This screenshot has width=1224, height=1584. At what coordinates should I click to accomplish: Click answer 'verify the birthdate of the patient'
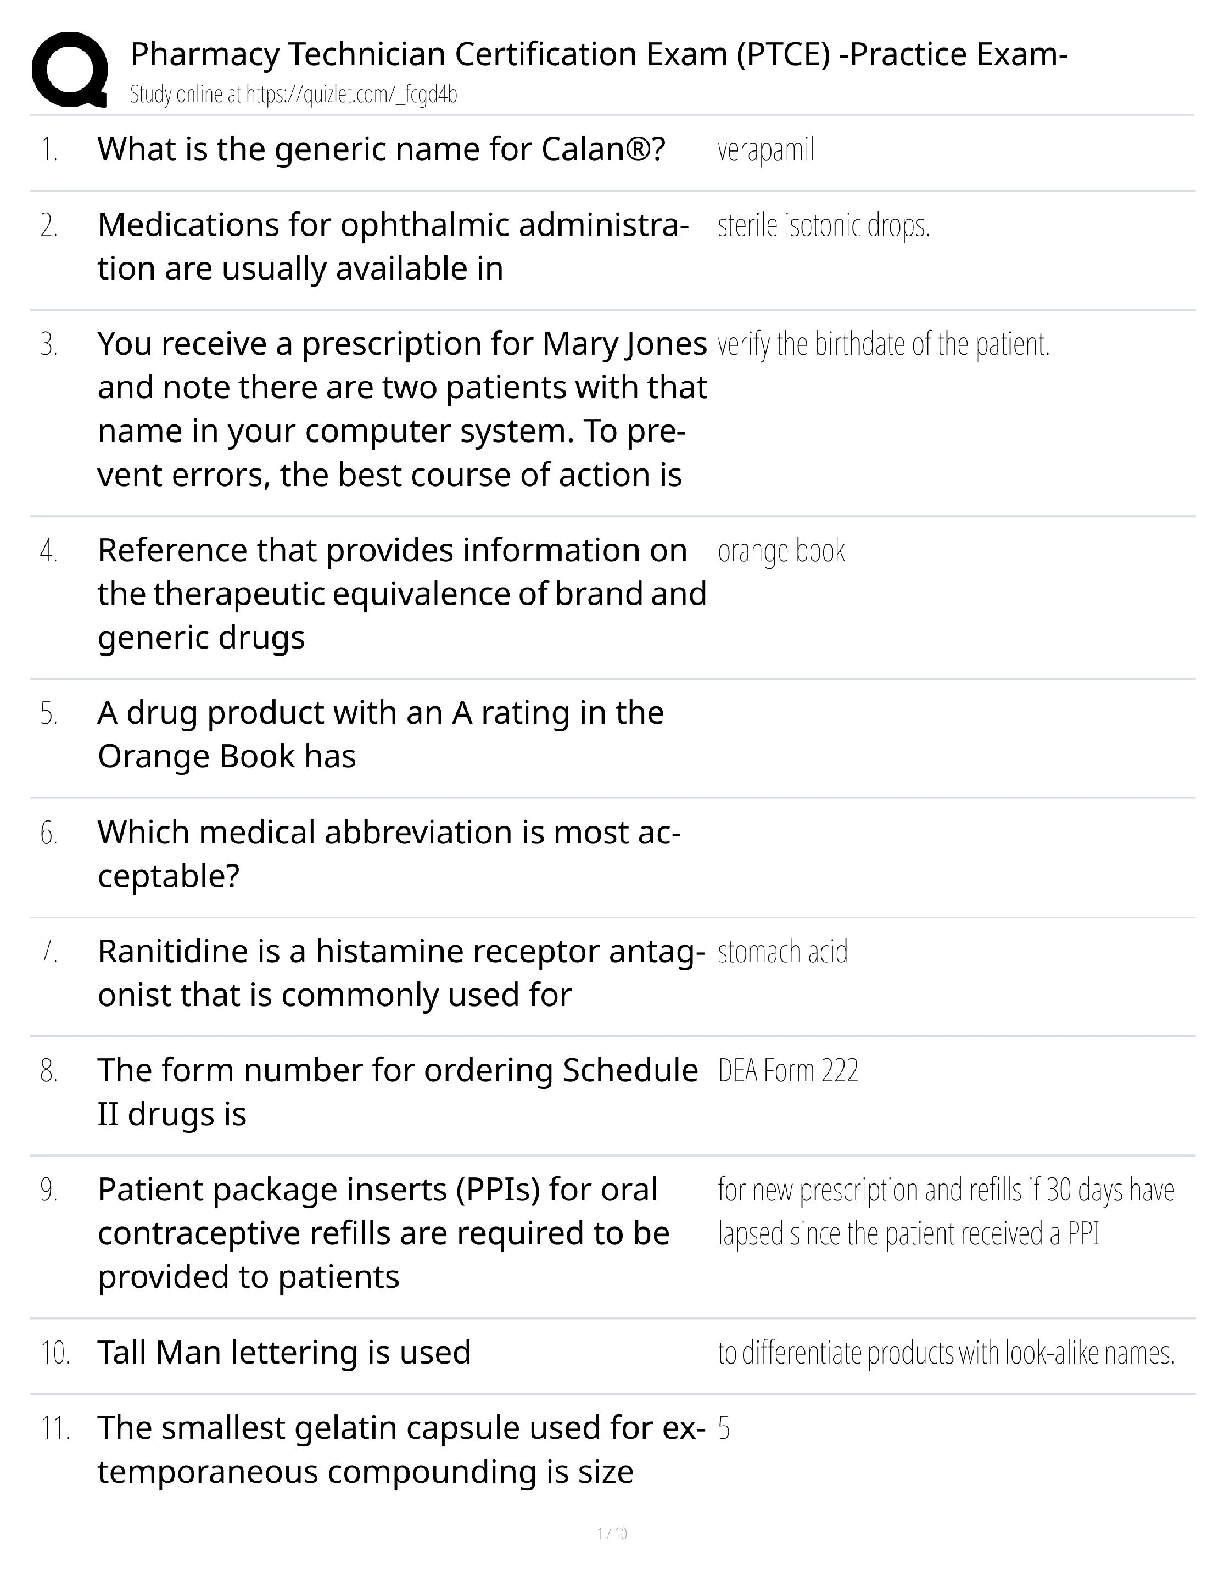coord(883,345)
